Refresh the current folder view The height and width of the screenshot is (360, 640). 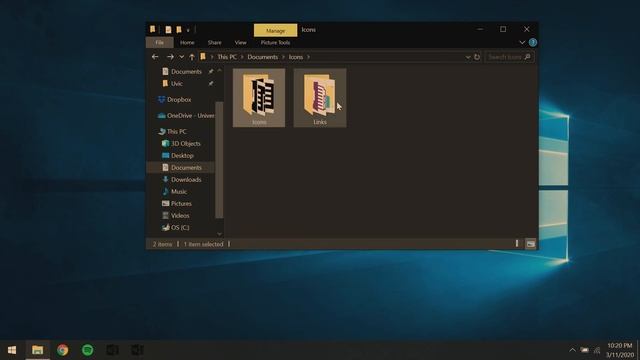[x=477, y=57]
